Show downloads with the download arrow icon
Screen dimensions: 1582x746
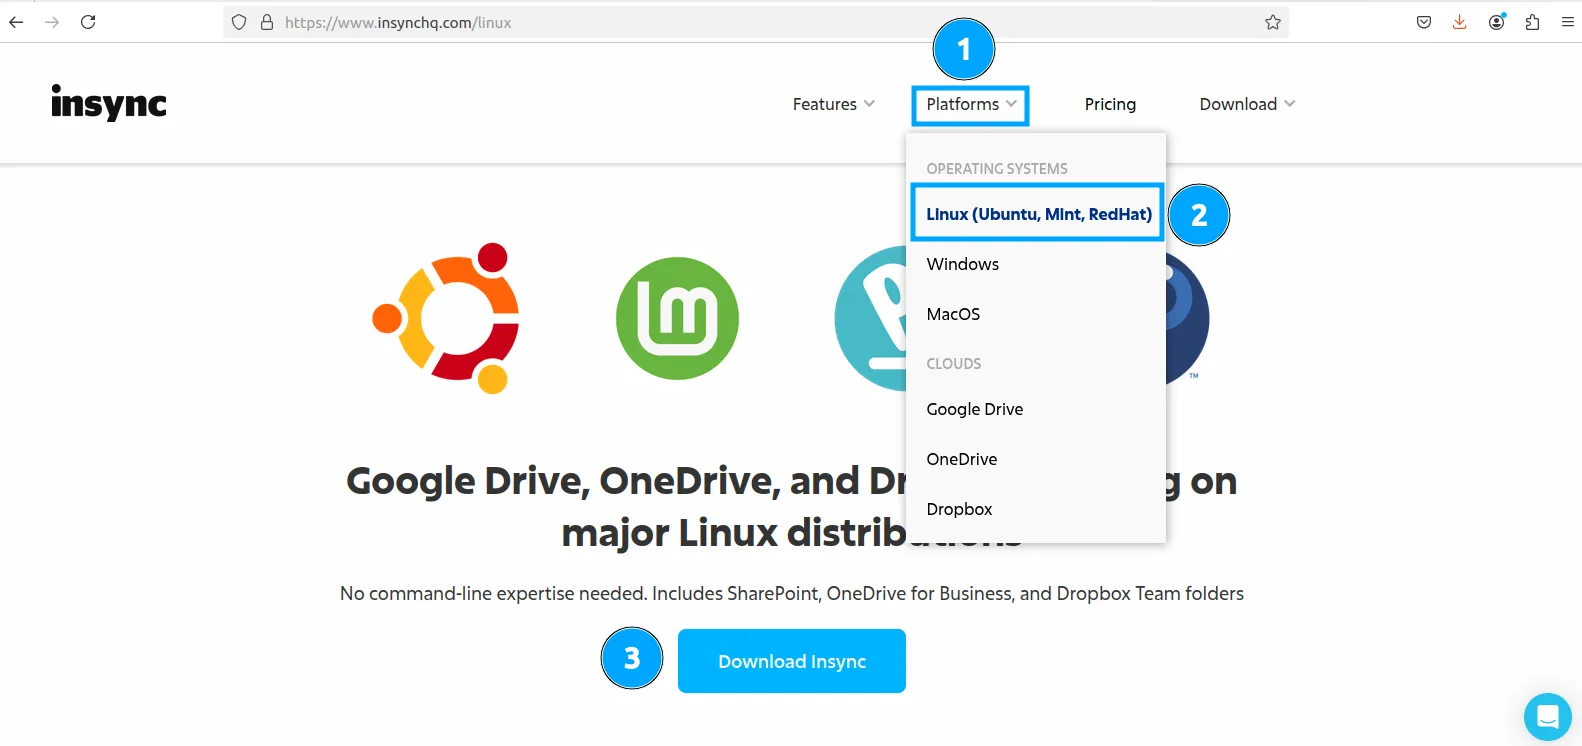[x=1460, y=22]
